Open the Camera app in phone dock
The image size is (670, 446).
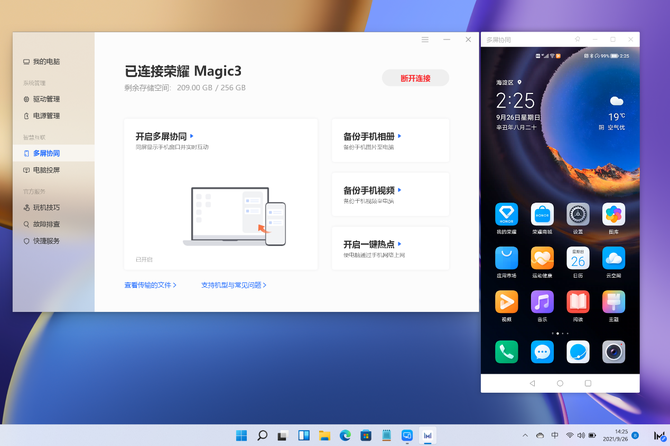[x=613, y=351]
